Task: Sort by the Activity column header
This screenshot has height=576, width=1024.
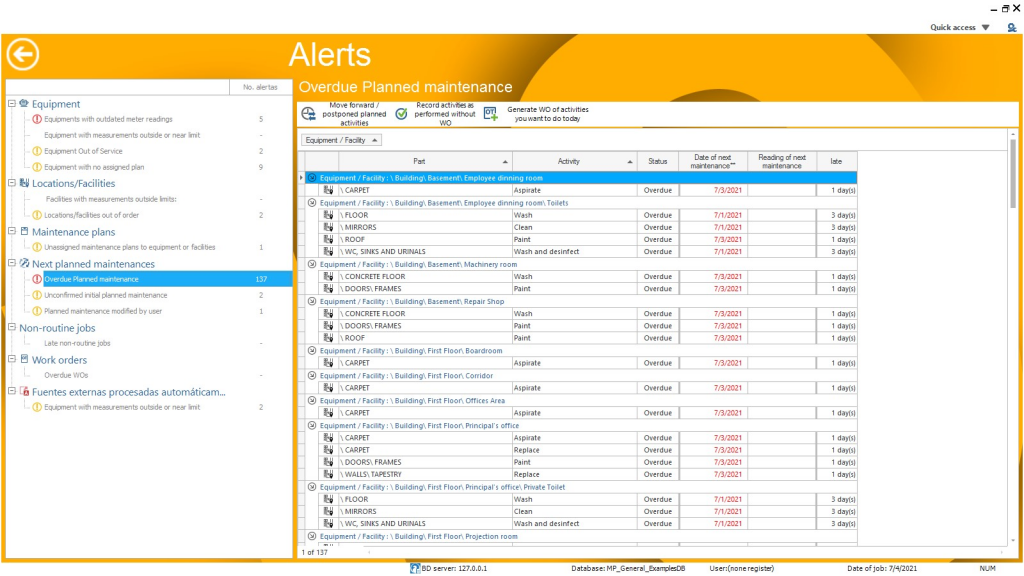Action: tap(575, 161)
